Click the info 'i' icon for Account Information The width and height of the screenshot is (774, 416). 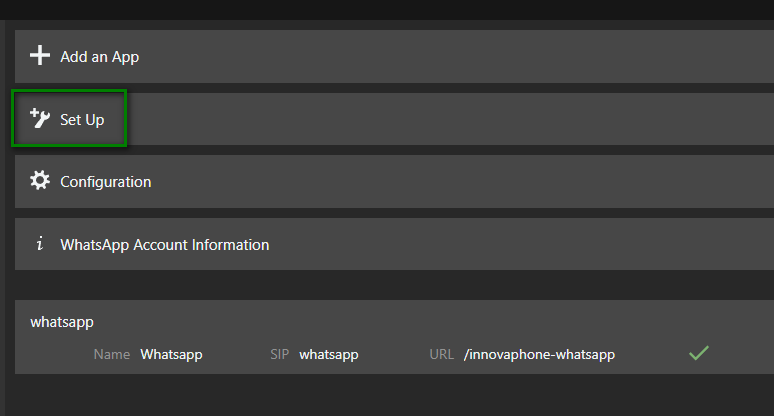(39, 244)
